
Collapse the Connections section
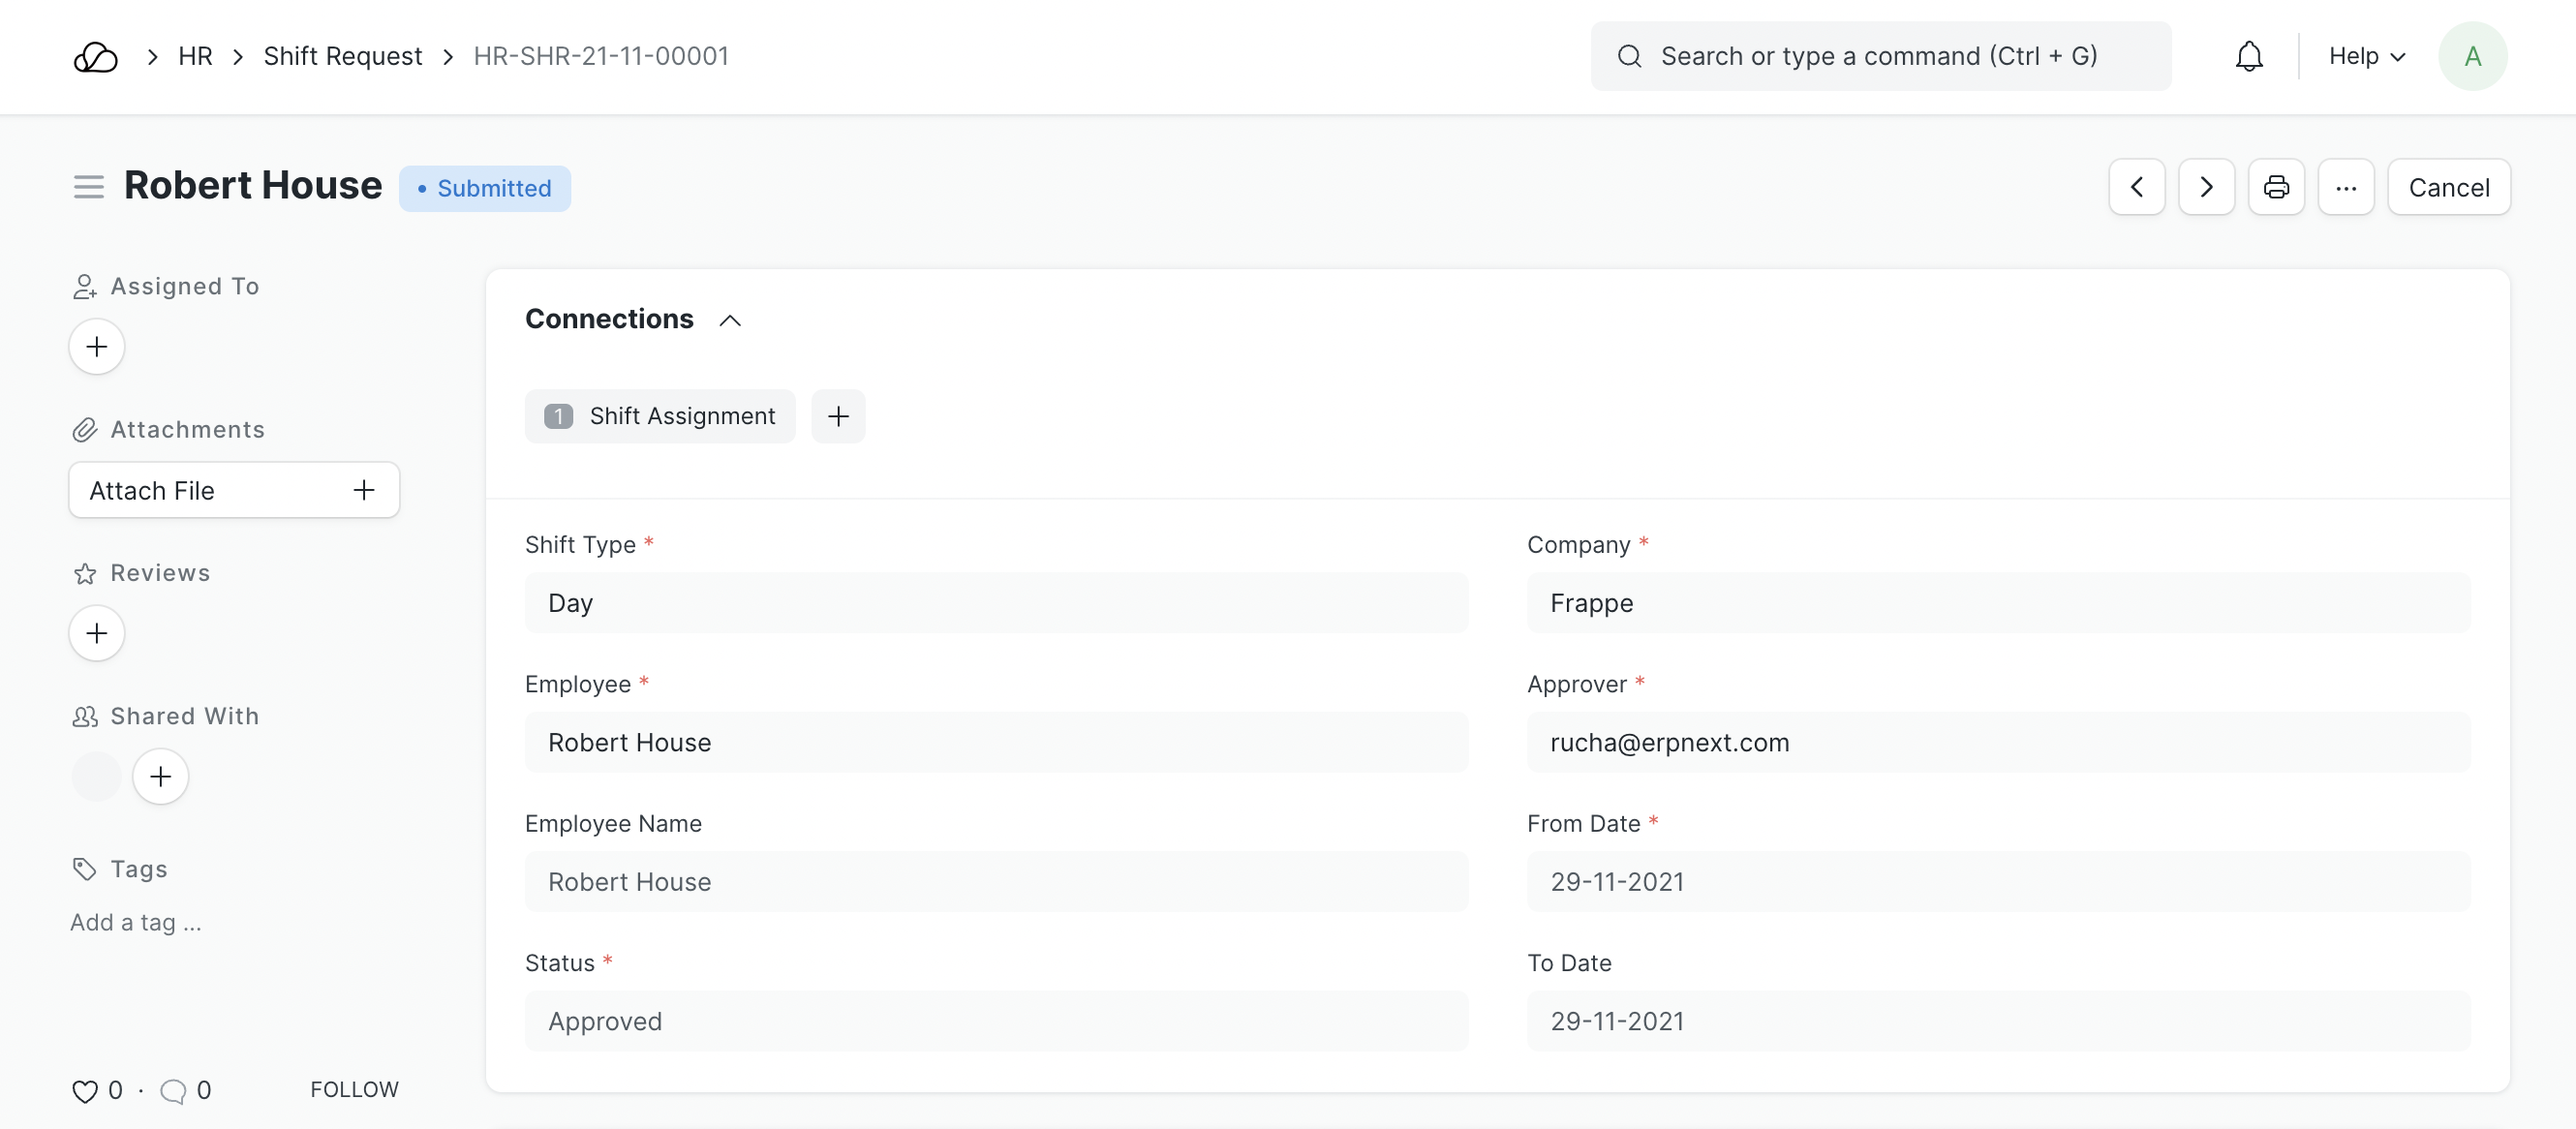[x=730, y=320]
